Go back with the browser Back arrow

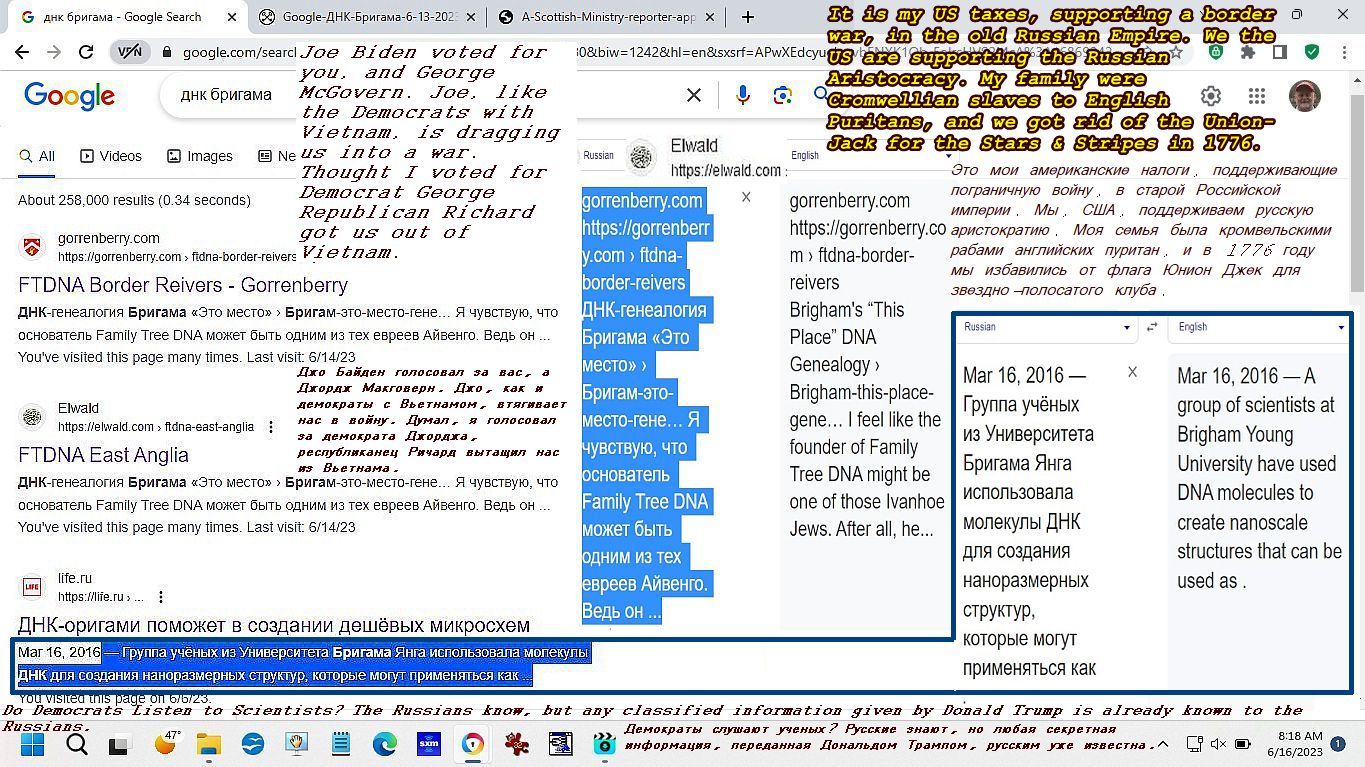[22, 52]
